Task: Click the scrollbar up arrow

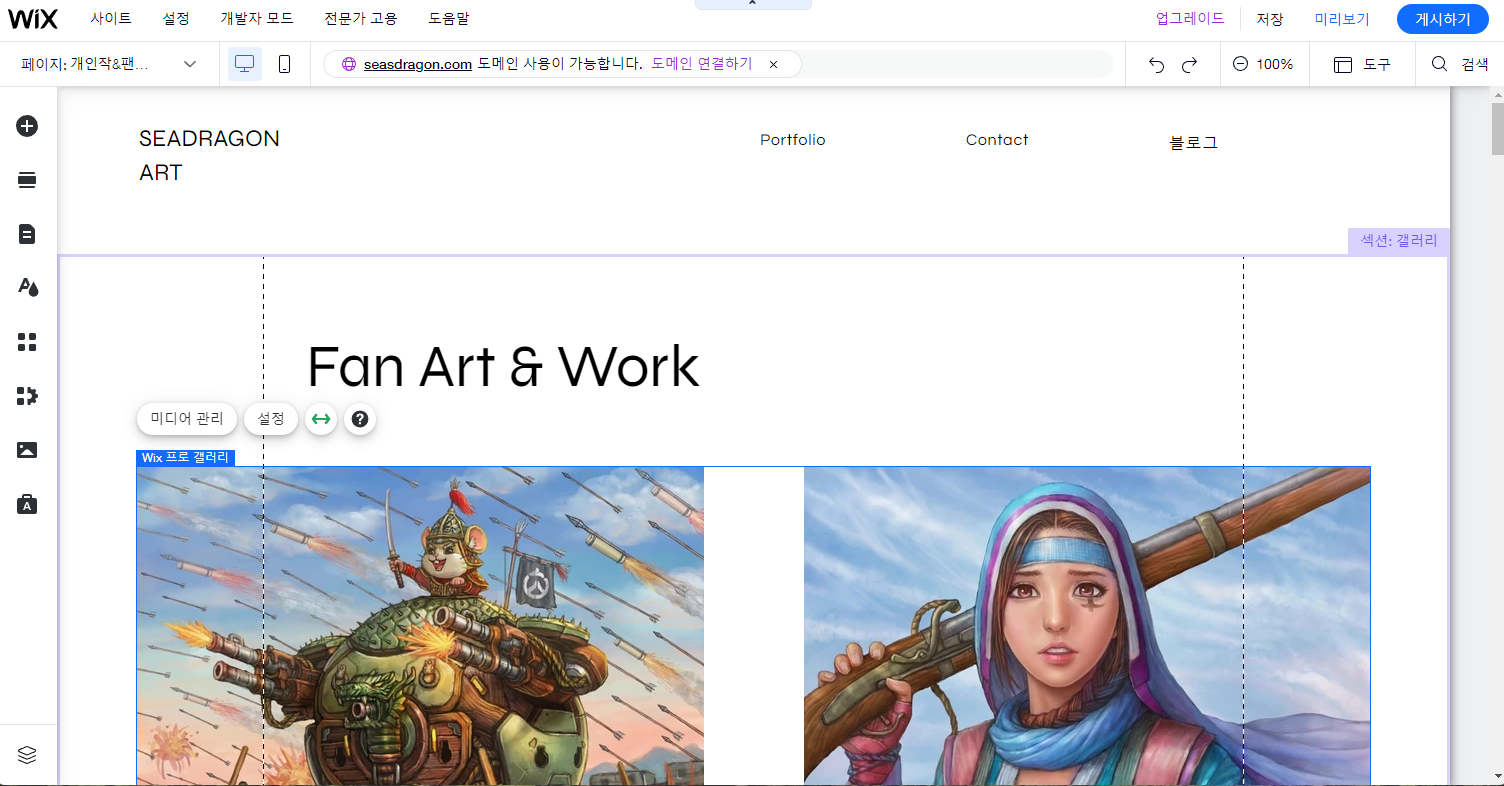Action: (x=1497, y=94)
